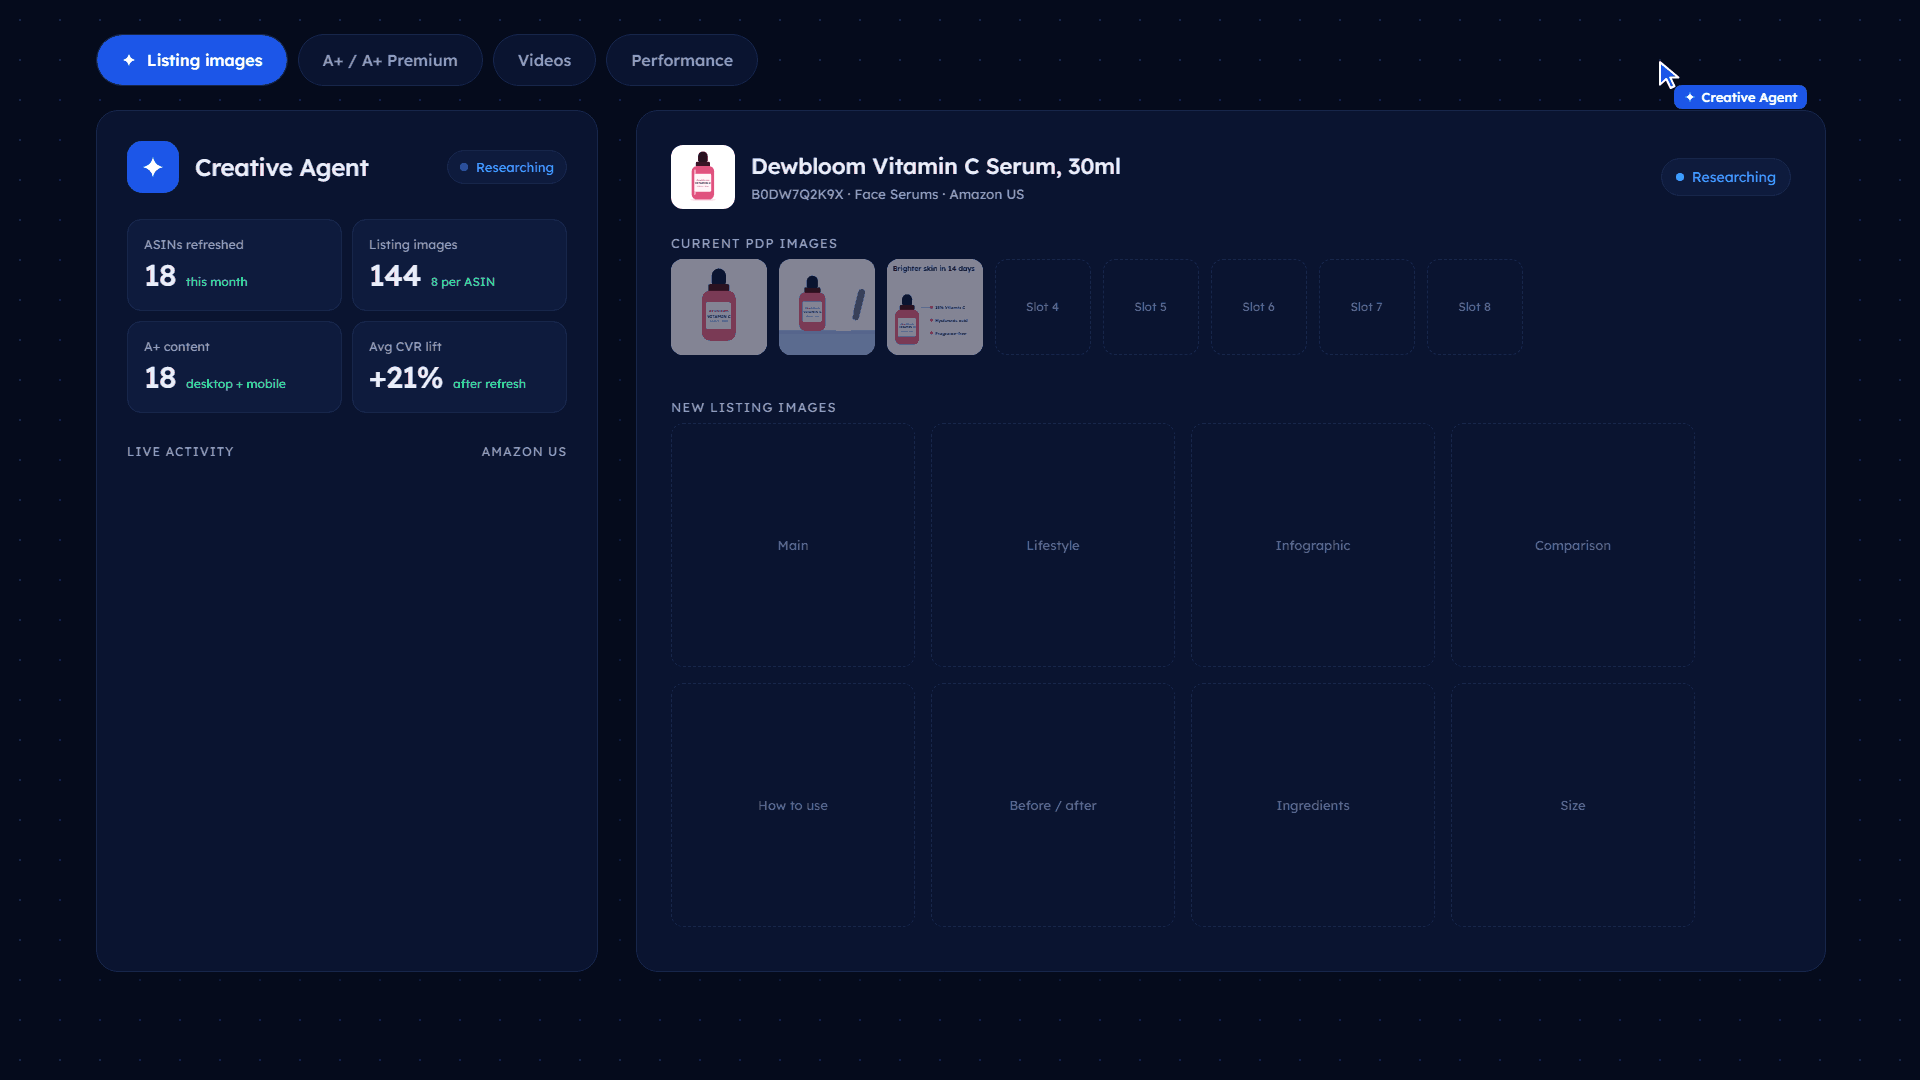Image resolution: width=1920 pixels, height=1080 pixels.
Task: Select the Size image tile
Action: coord(1573,805)
